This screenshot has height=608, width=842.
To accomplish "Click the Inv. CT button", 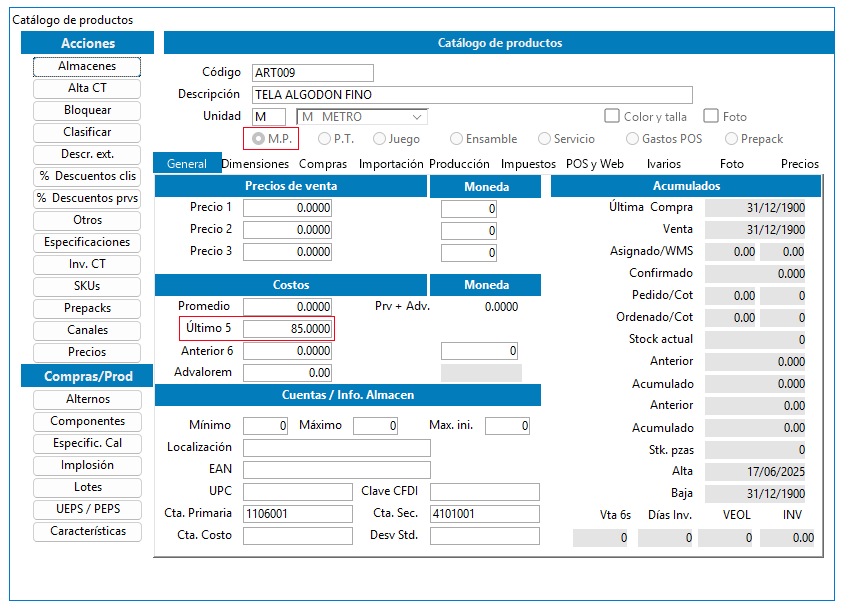I will pyautogui.click(x=87, y=265).
